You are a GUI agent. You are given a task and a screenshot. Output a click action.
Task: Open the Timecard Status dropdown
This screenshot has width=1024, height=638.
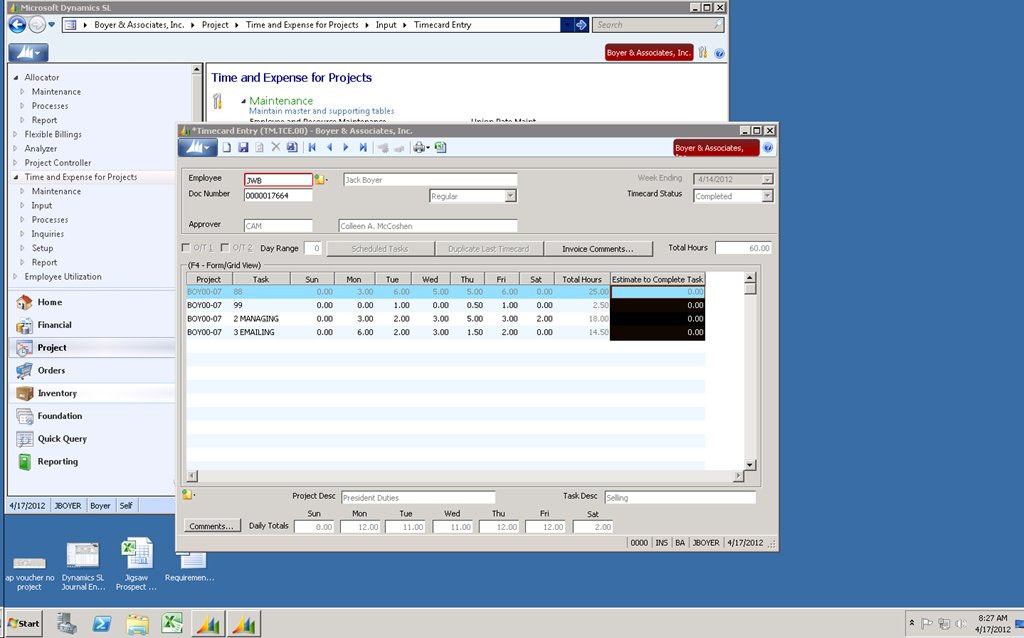tap(767, 196)
